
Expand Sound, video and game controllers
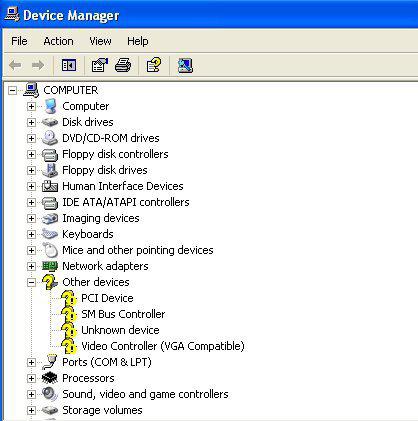[x=31, y=394]
